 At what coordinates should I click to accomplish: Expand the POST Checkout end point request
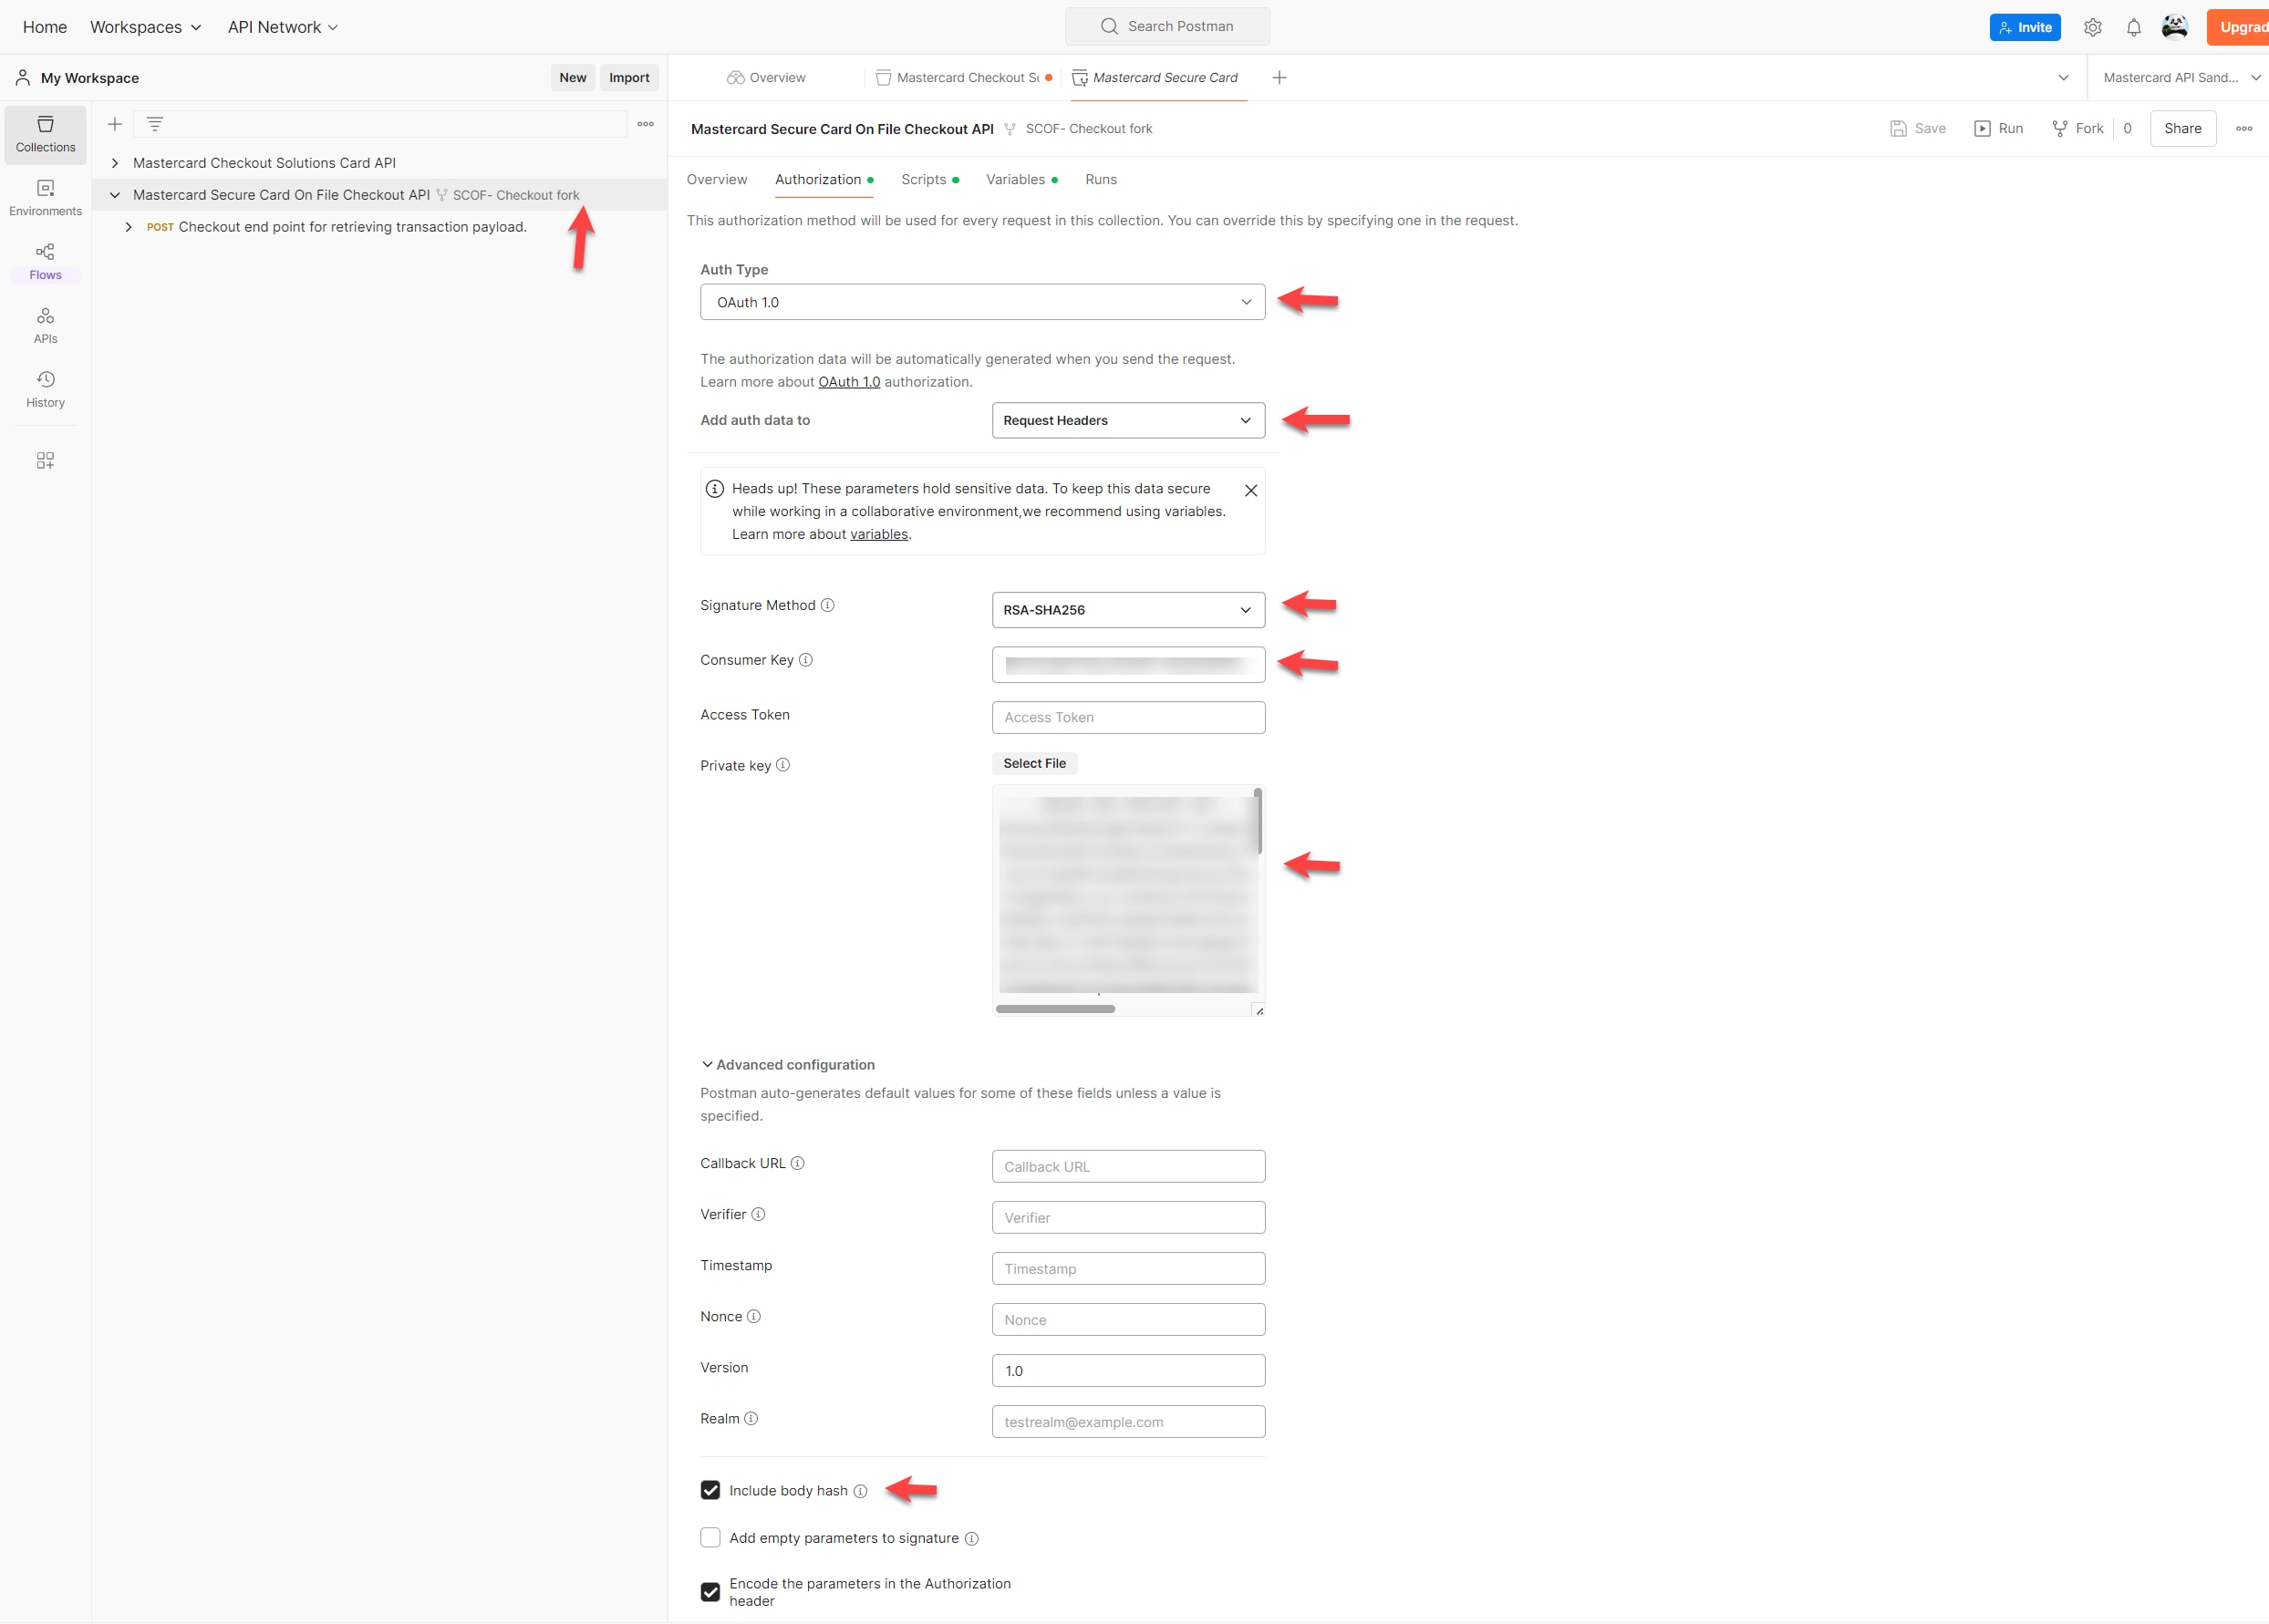pos(128,227)
